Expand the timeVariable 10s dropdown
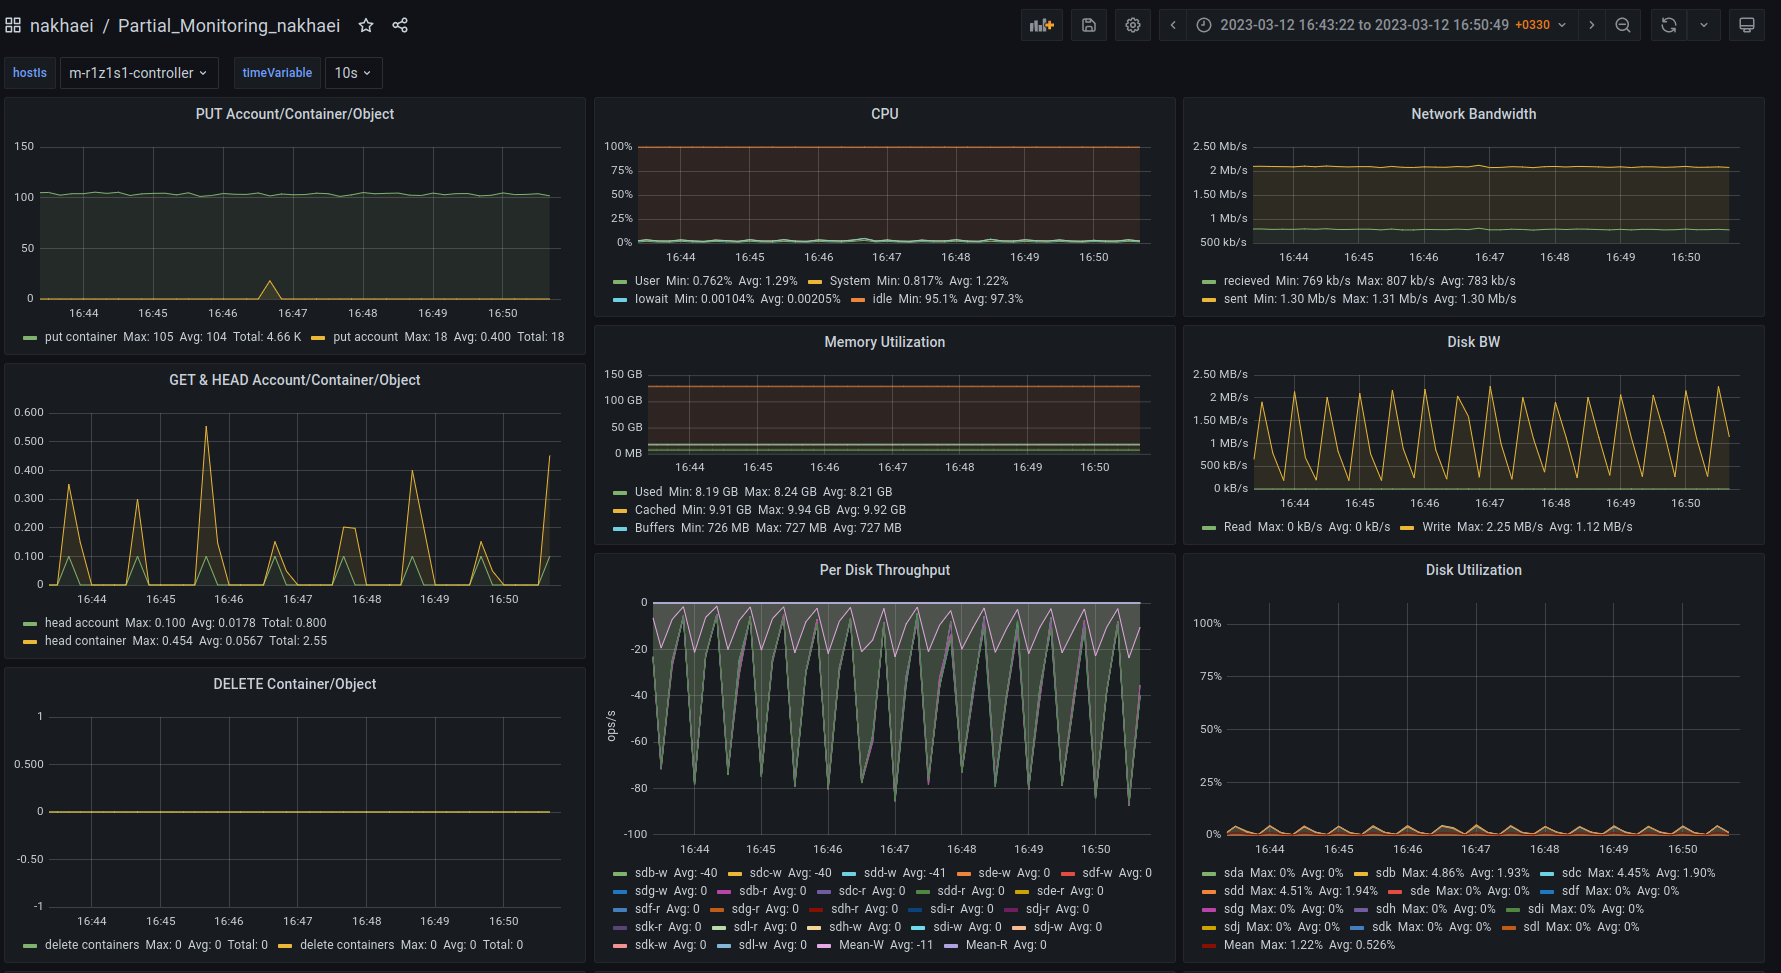The width and height of the screenshot is (1781, 973). point(353,73)
